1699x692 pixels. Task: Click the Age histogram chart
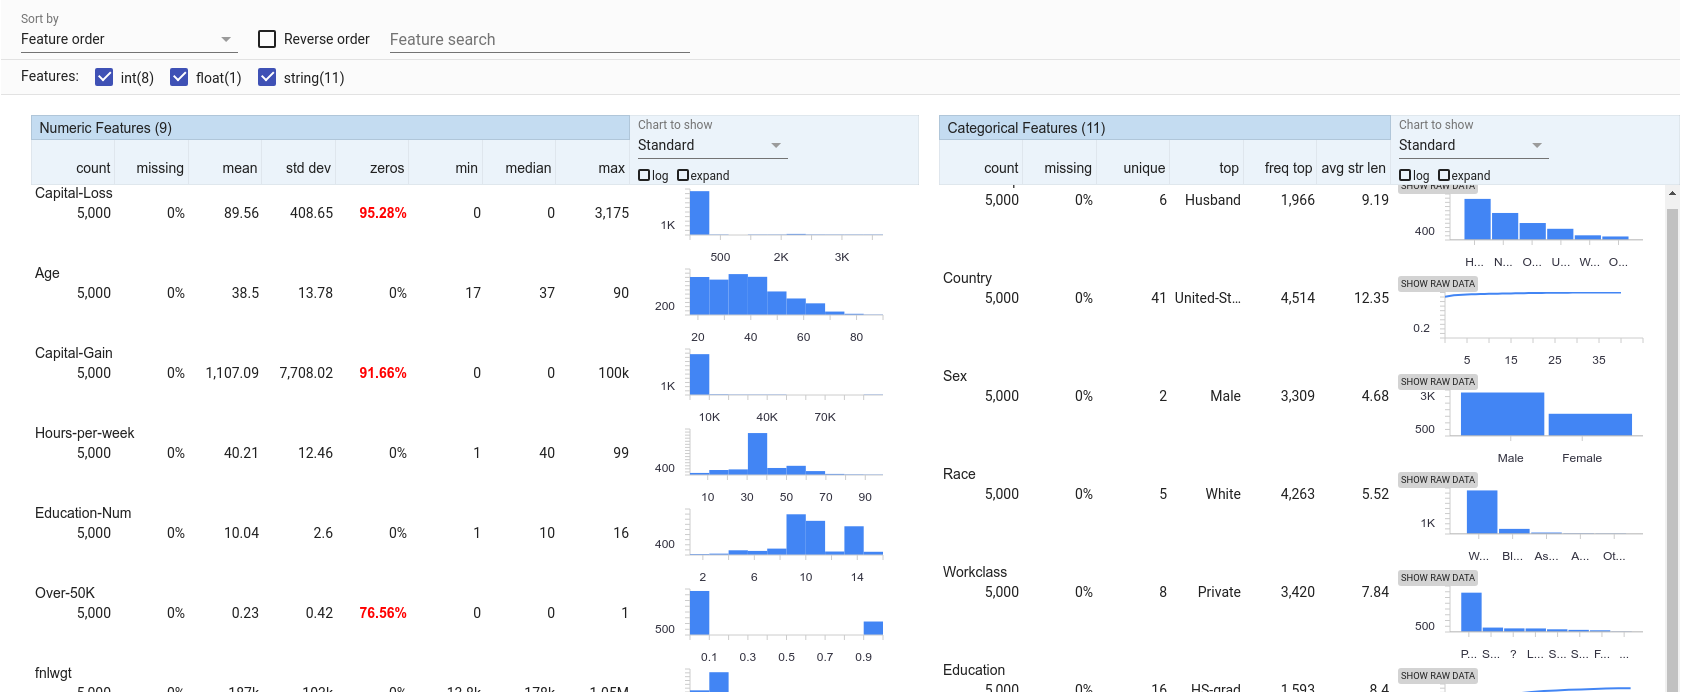(x=785, y=294)
